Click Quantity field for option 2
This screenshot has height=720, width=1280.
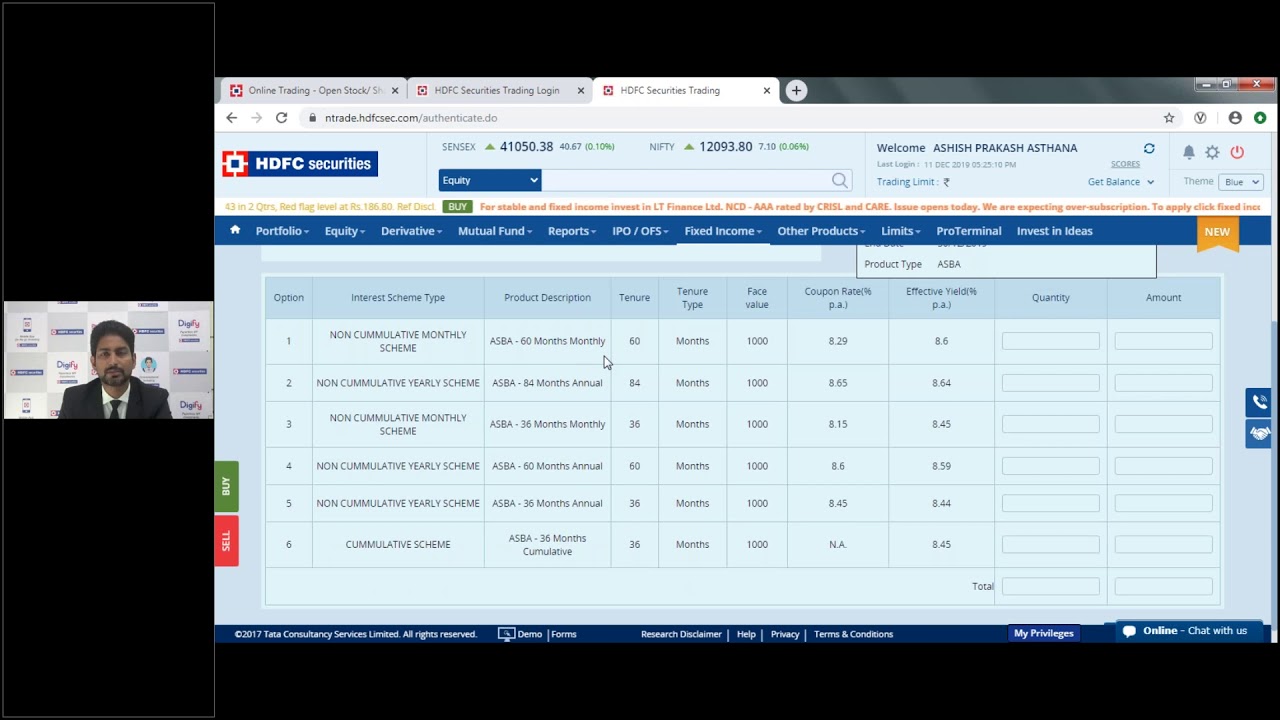1050,383
